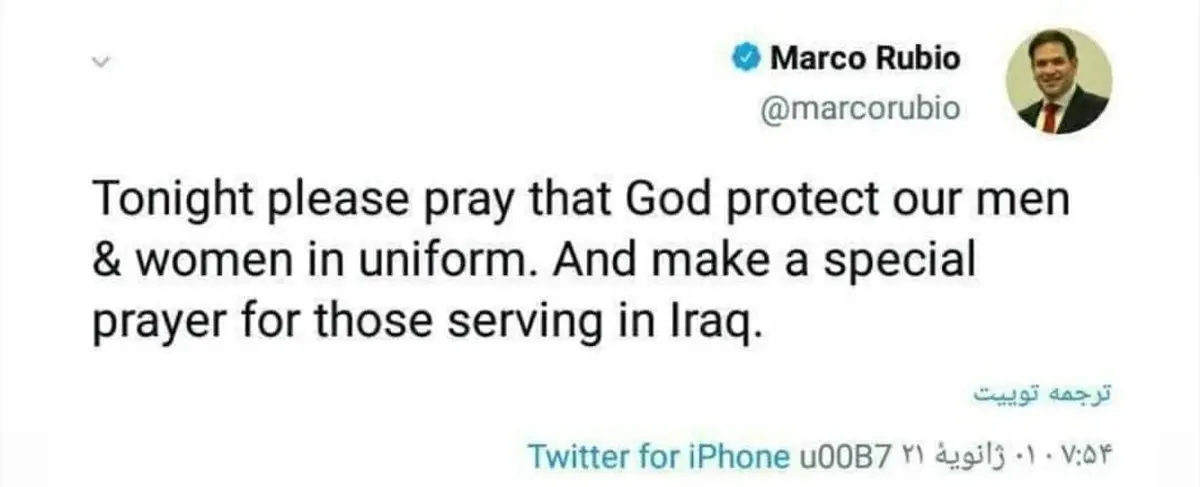
Task: Click the blue verified badge
Action: [x=747, y=58]
